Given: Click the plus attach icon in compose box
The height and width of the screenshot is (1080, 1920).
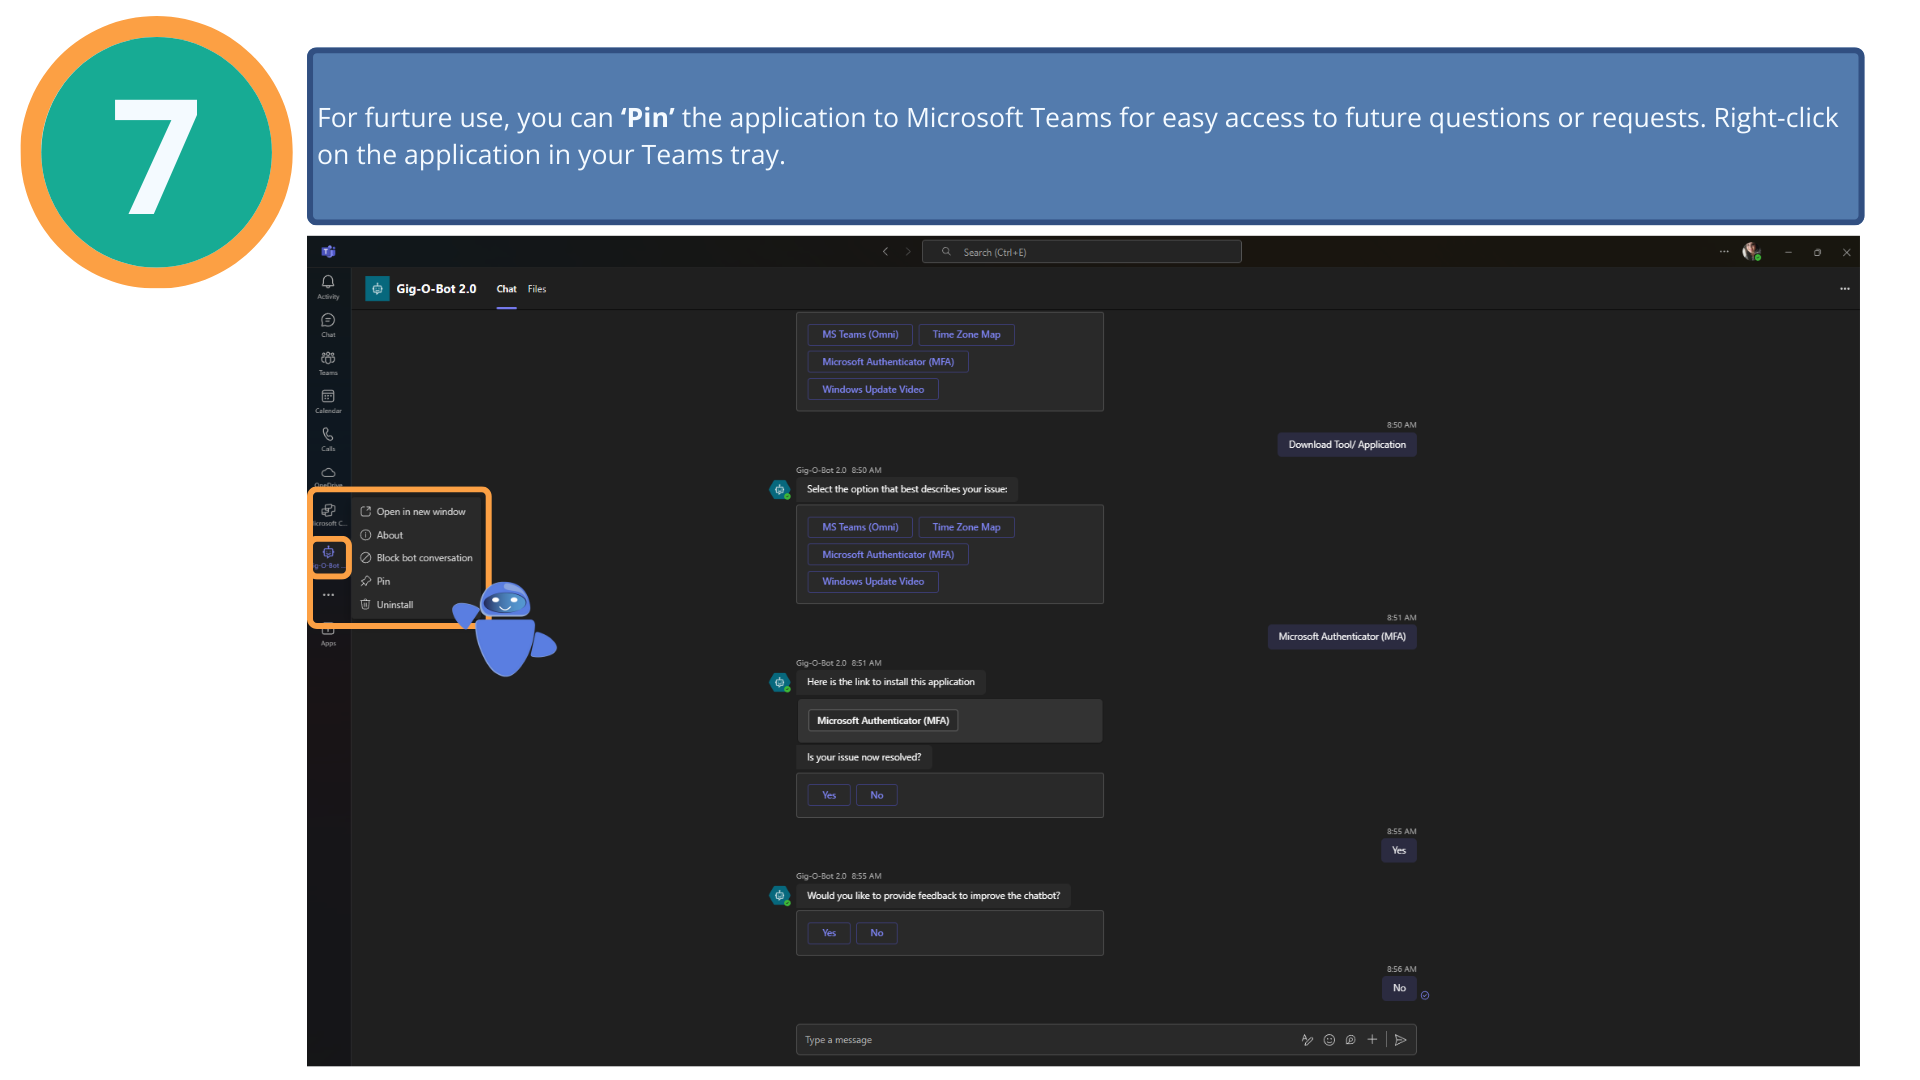Looking at the screenshot, I should [x=1372, y=1040].
